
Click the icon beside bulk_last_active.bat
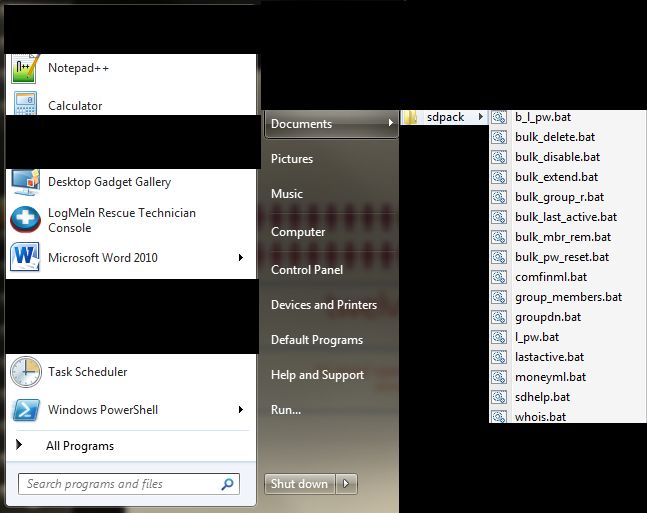coord(498,217)
